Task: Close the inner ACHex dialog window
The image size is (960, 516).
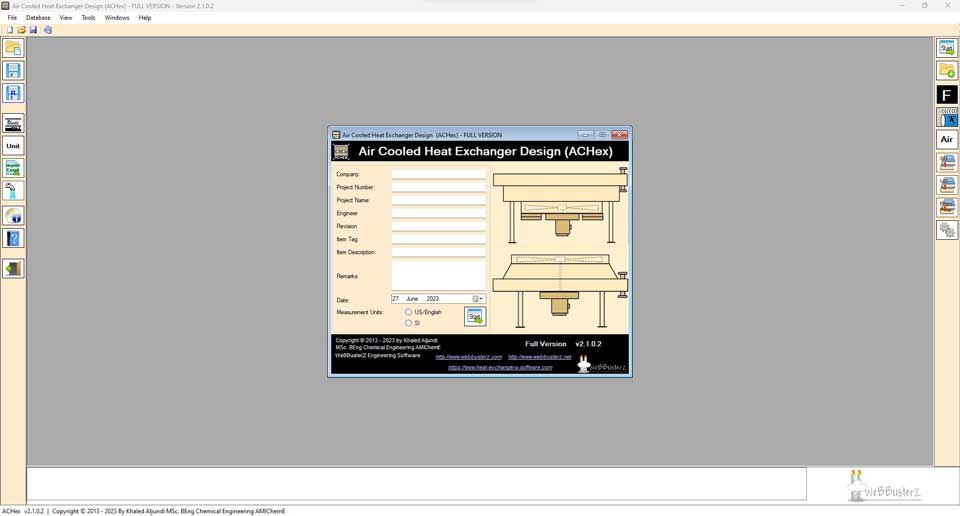Action: pyautogui.click(x=619, y=135)
